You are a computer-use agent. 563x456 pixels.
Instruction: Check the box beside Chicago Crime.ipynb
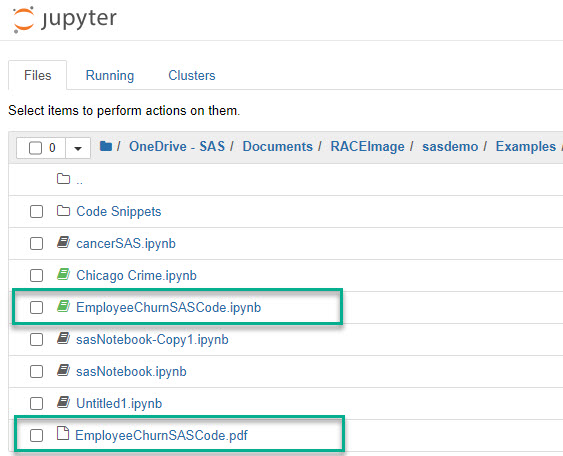(x=36, y=275)
